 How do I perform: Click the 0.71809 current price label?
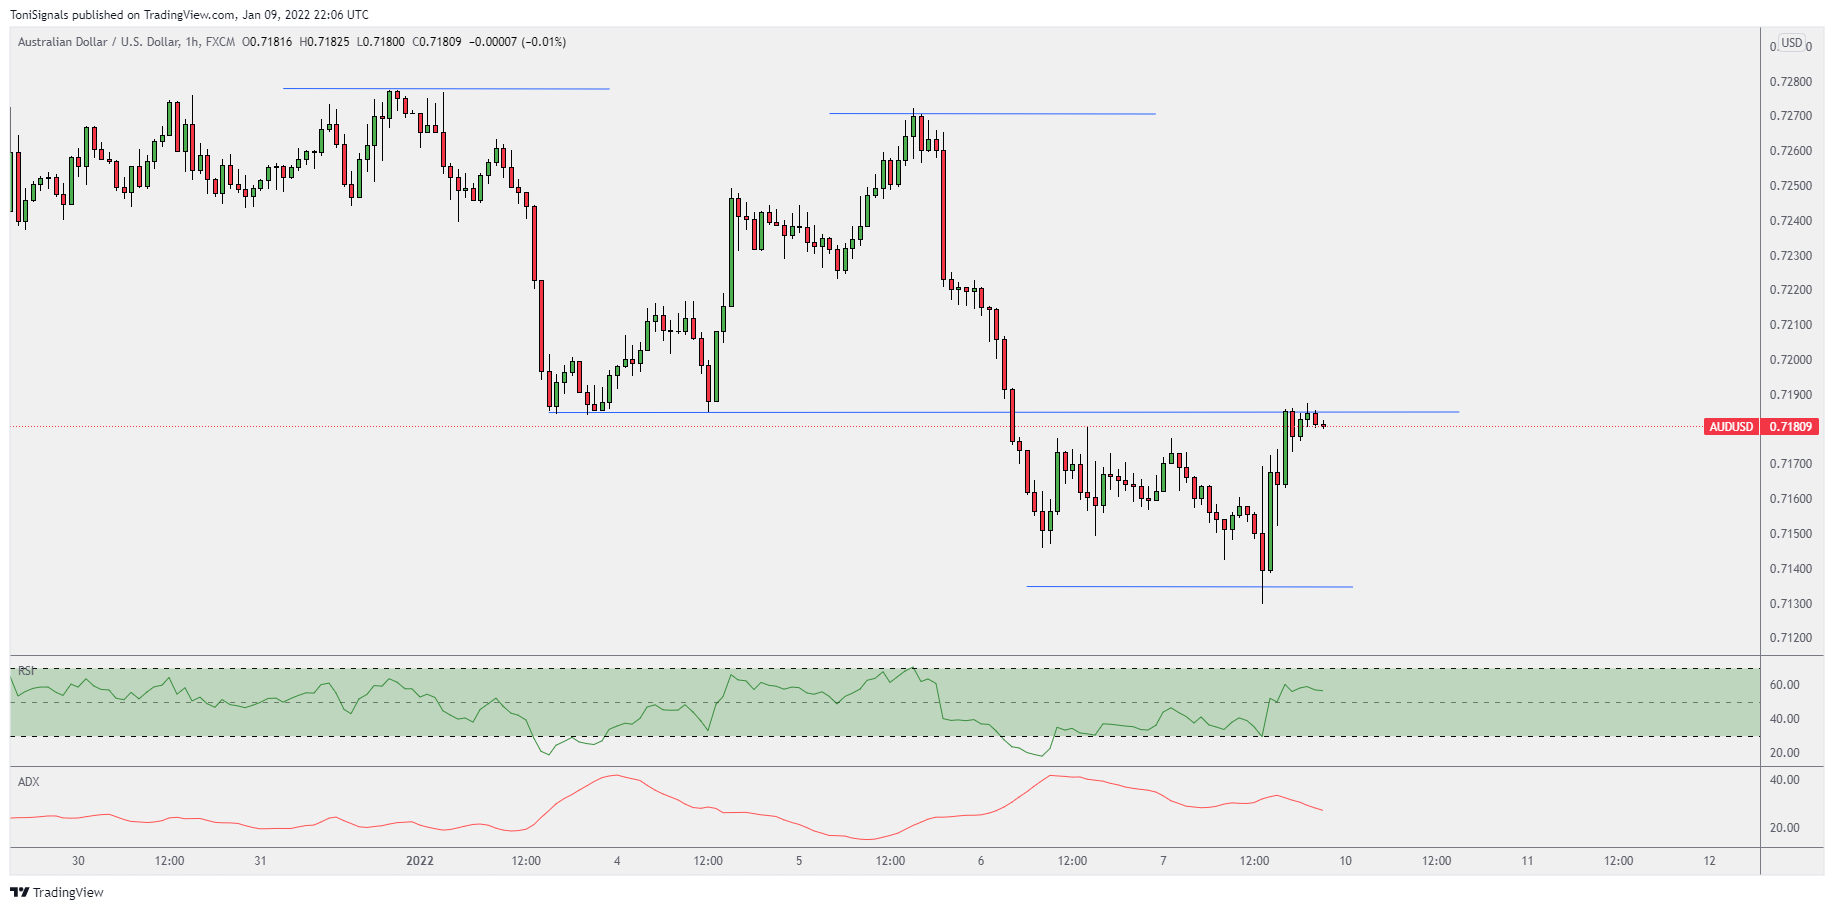point(1790,427)
